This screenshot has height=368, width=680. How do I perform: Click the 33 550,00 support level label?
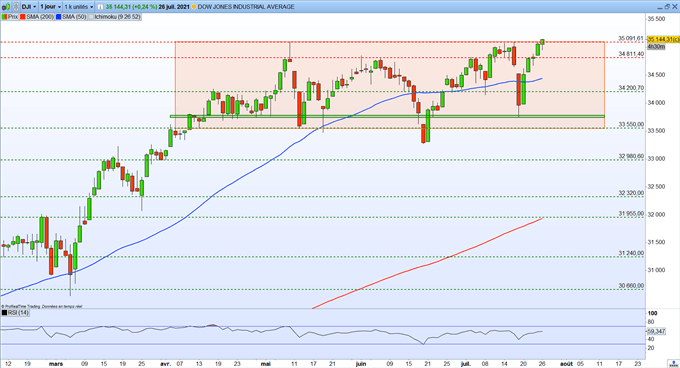pos(631,124)
